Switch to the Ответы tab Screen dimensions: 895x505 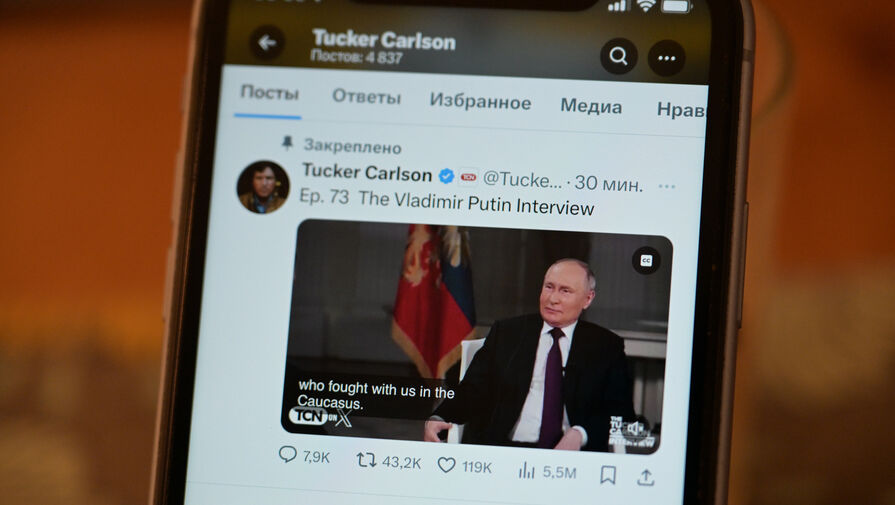tap(366, 96)
